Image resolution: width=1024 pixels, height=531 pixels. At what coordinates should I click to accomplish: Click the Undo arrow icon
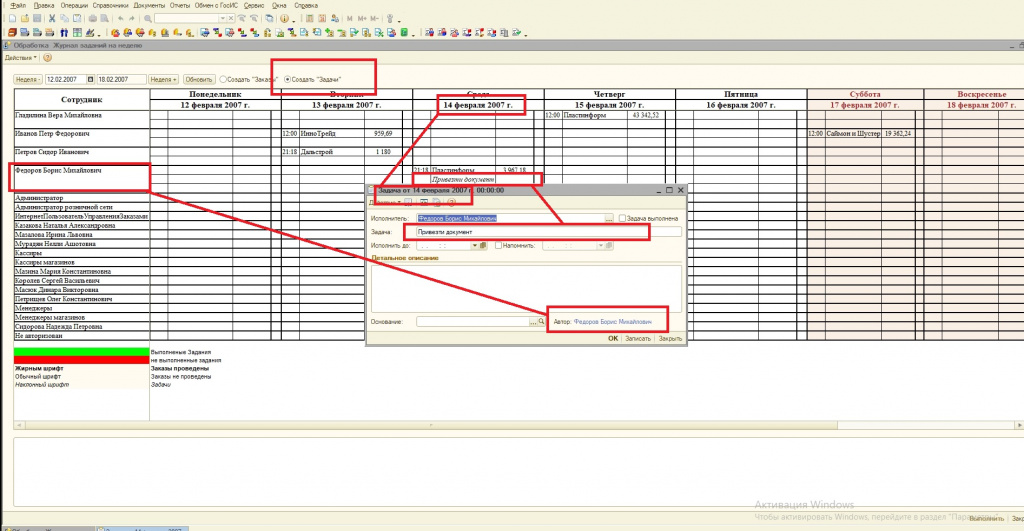[x=121, y=18]
